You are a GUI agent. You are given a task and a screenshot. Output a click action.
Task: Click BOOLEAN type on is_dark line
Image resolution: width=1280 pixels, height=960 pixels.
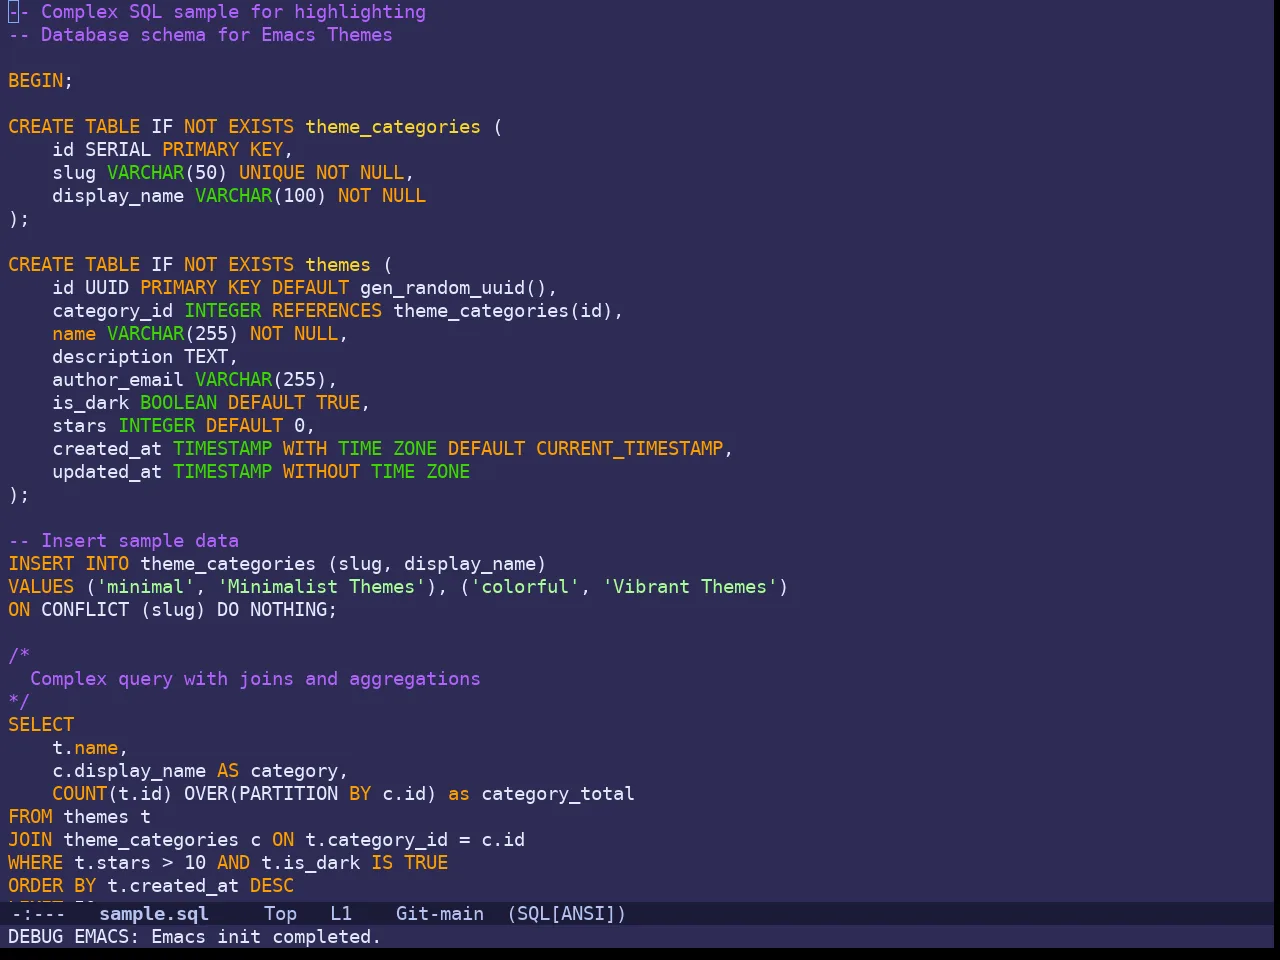tap(178, 403)
